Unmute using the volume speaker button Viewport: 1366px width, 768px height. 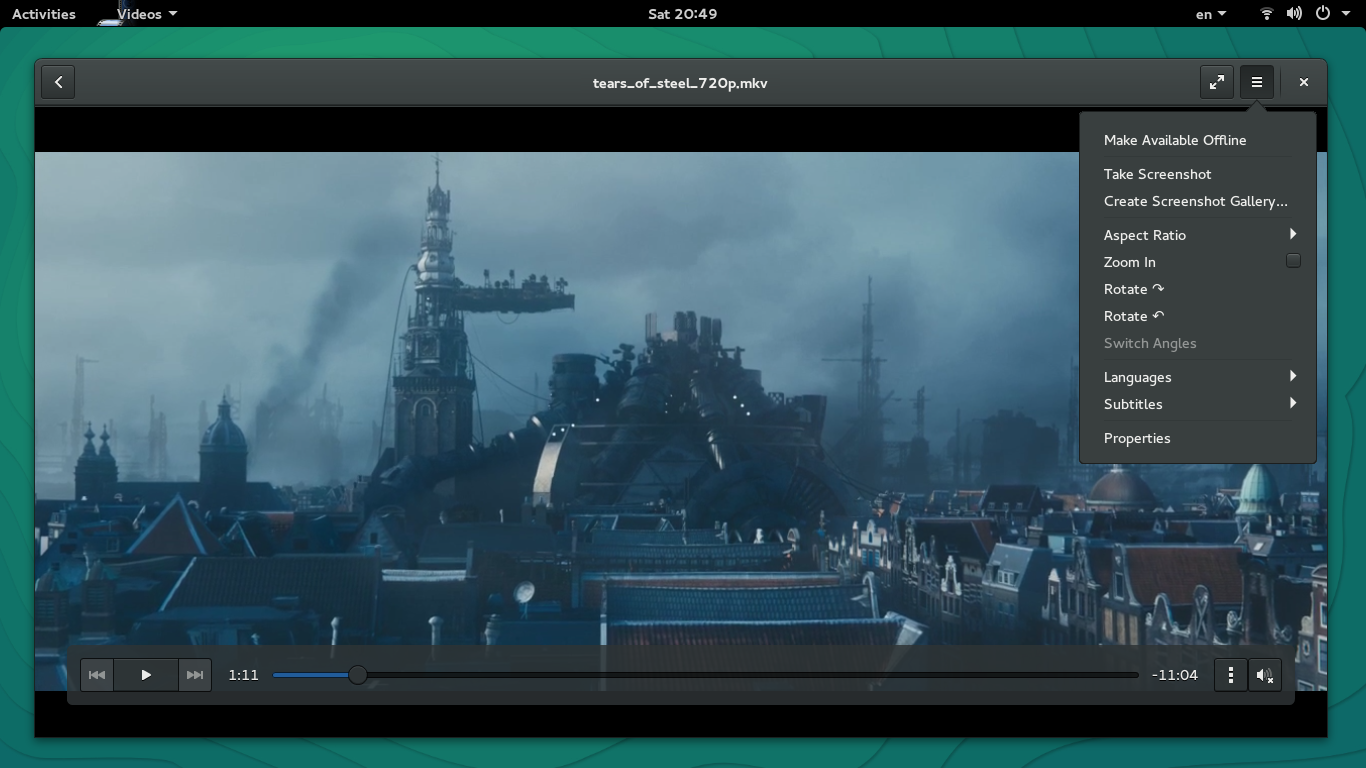click(1265, 675)
